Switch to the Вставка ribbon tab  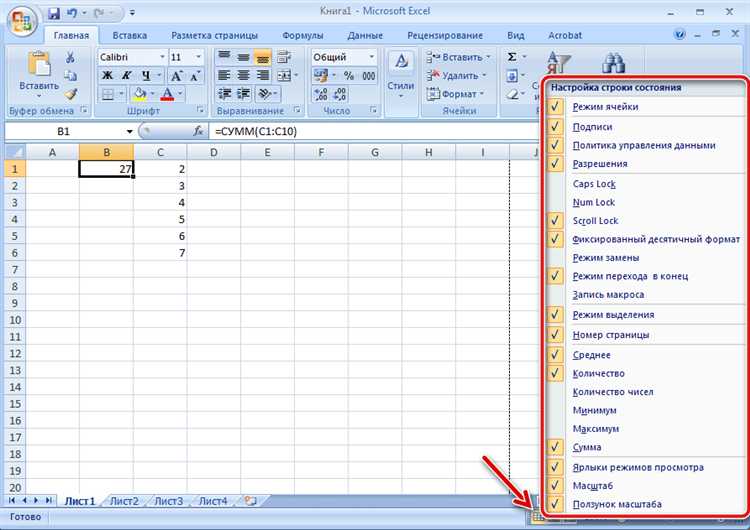coord(129,35)
